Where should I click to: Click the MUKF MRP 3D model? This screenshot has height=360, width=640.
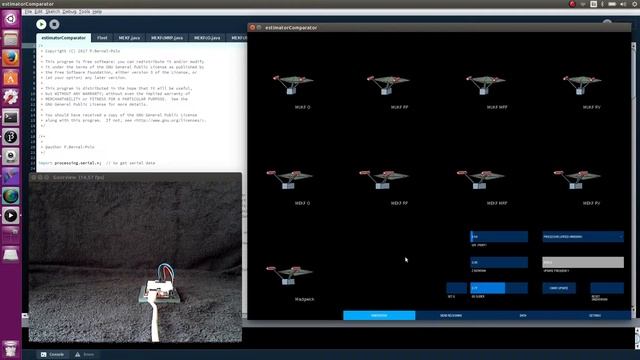485,84
